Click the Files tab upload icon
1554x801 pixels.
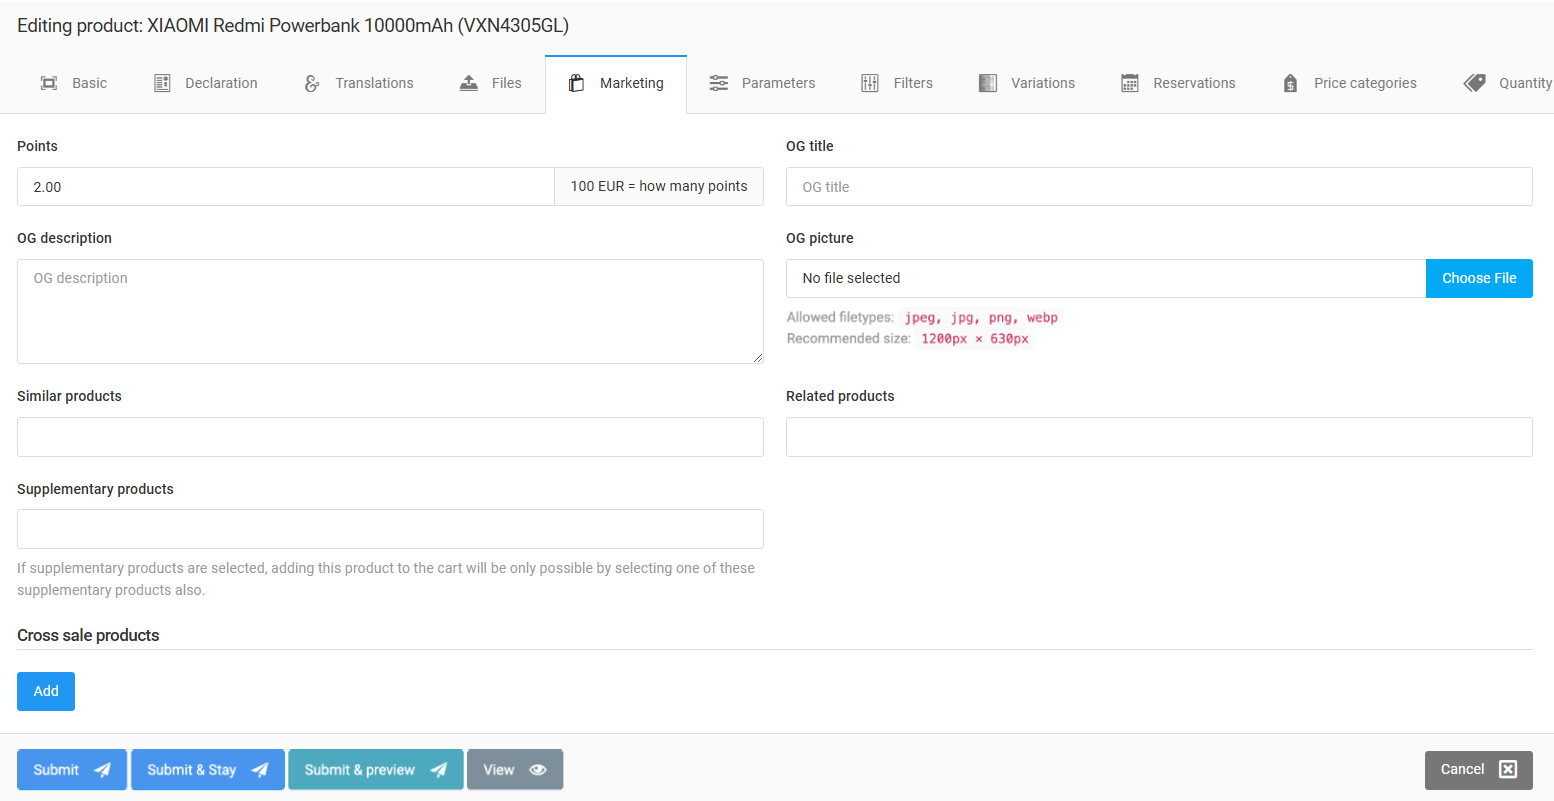coord(469,83)
